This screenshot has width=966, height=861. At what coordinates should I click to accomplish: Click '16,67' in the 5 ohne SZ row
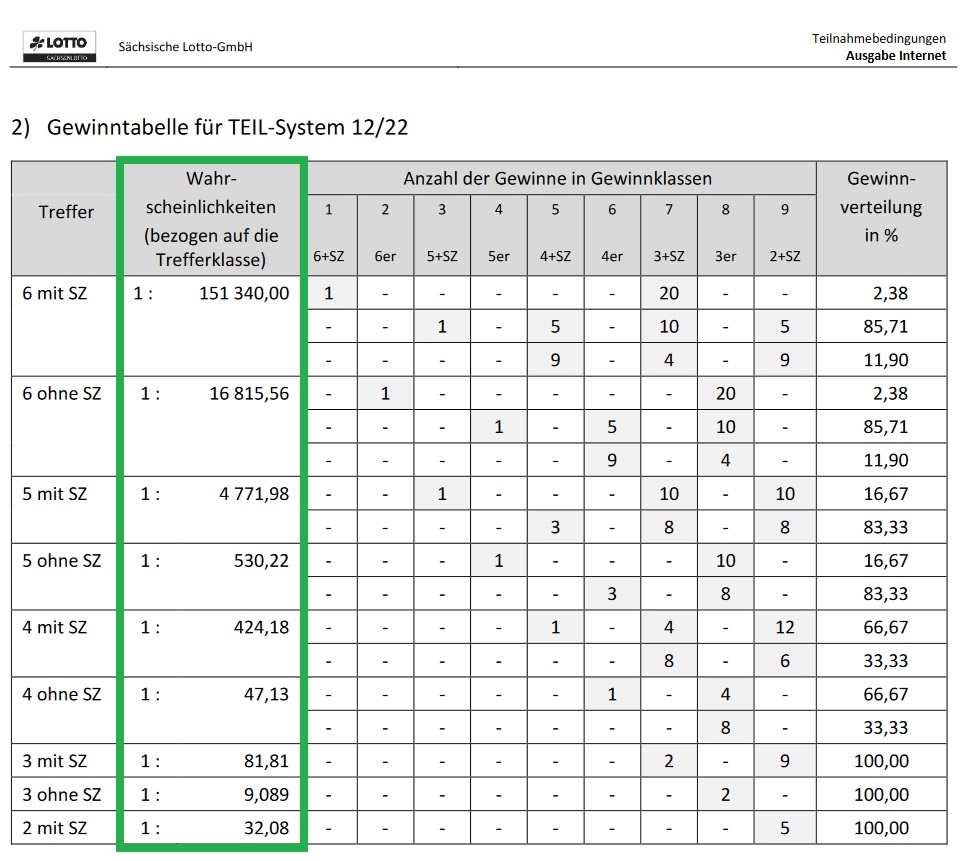(x=886, y=560)
